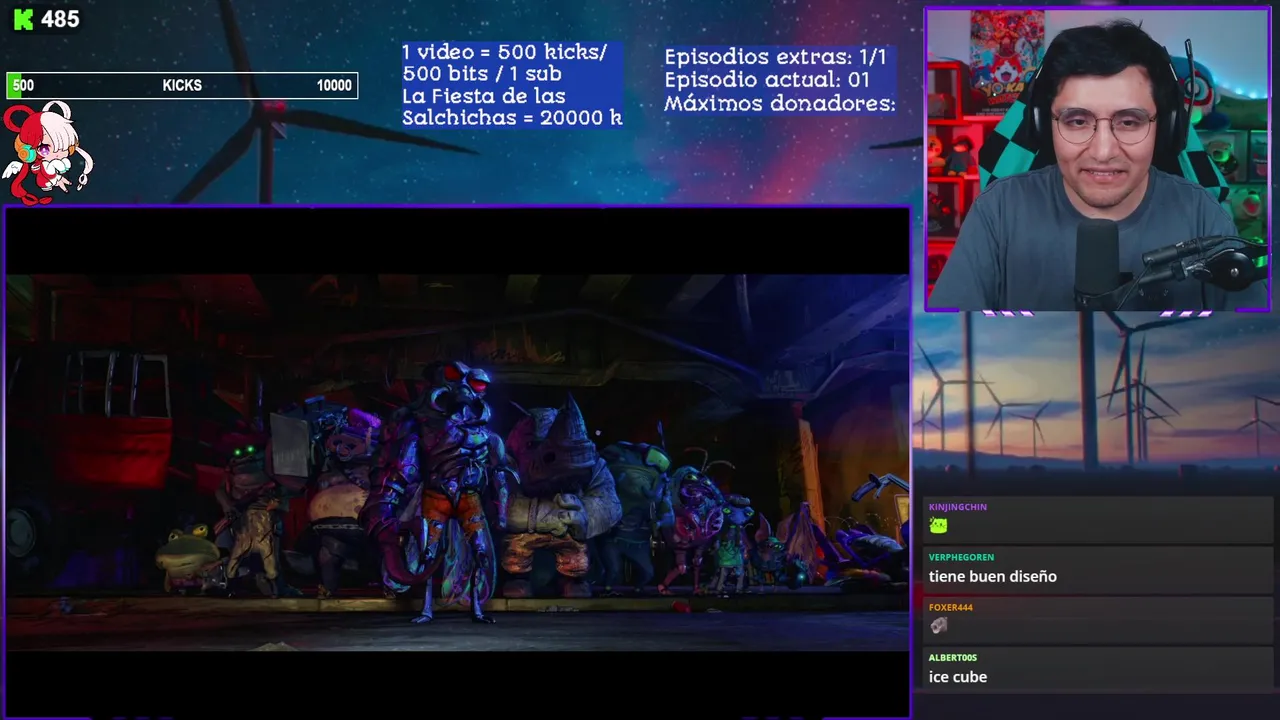Click the 'Salchichas = 20000 k' text
The width and height of the screenshot is (1280, 720).
coord(512,118)
